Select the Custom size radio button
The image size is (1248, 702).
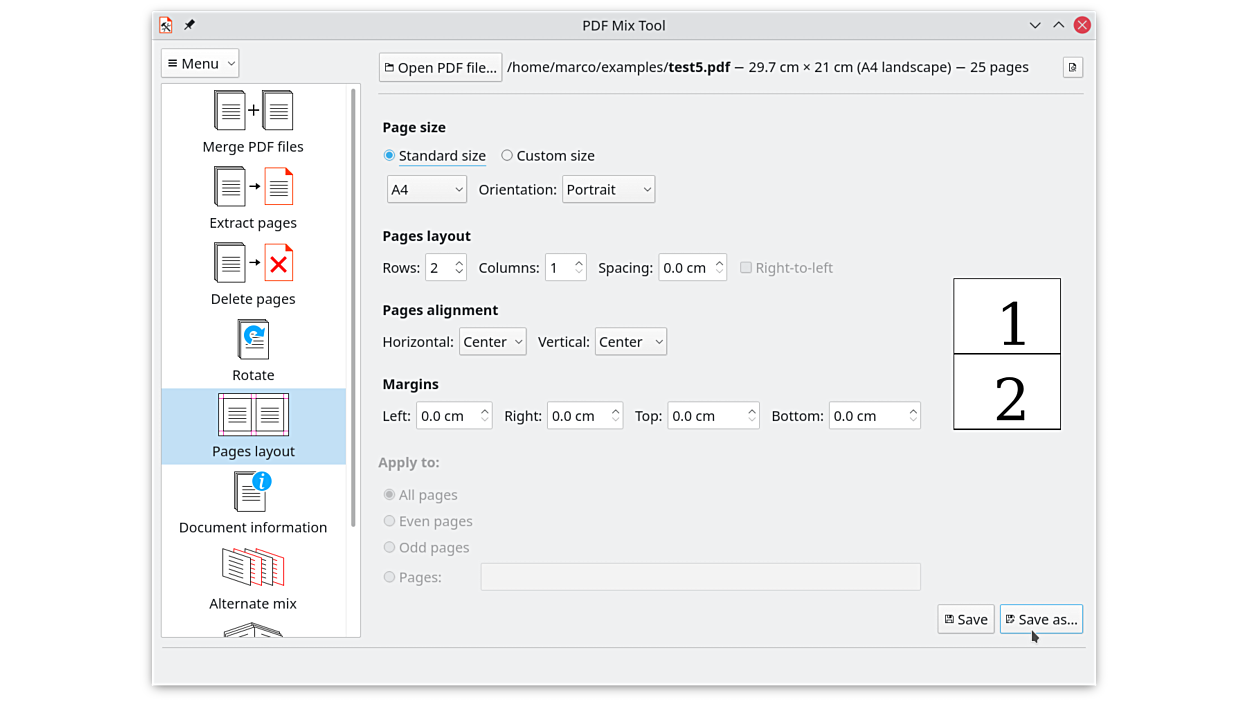point(507,156)
